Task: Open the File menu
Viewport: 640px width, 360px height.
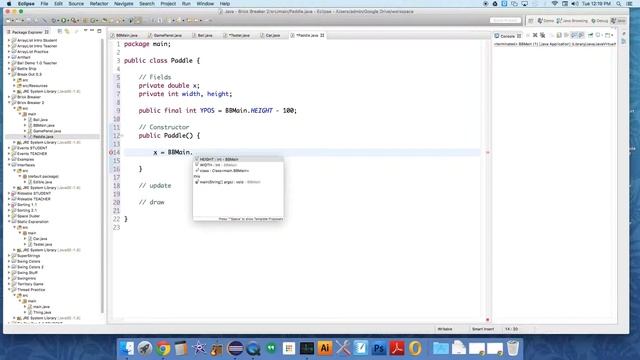Action: [44, 4]
